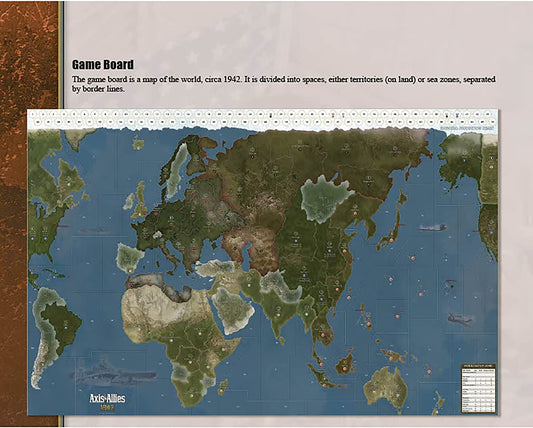
Task: Click the United Kingdom island
Action: (x=140, y=200)
